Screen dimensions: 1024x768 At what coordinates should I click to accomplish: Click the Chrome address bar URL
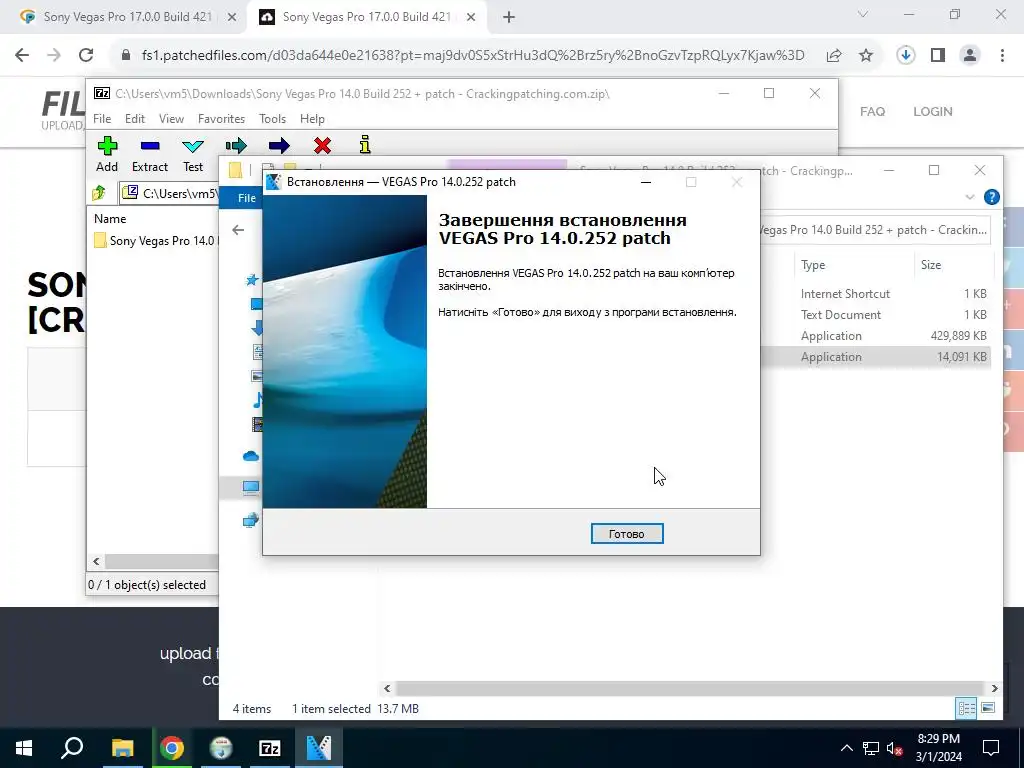coord(473,56)
